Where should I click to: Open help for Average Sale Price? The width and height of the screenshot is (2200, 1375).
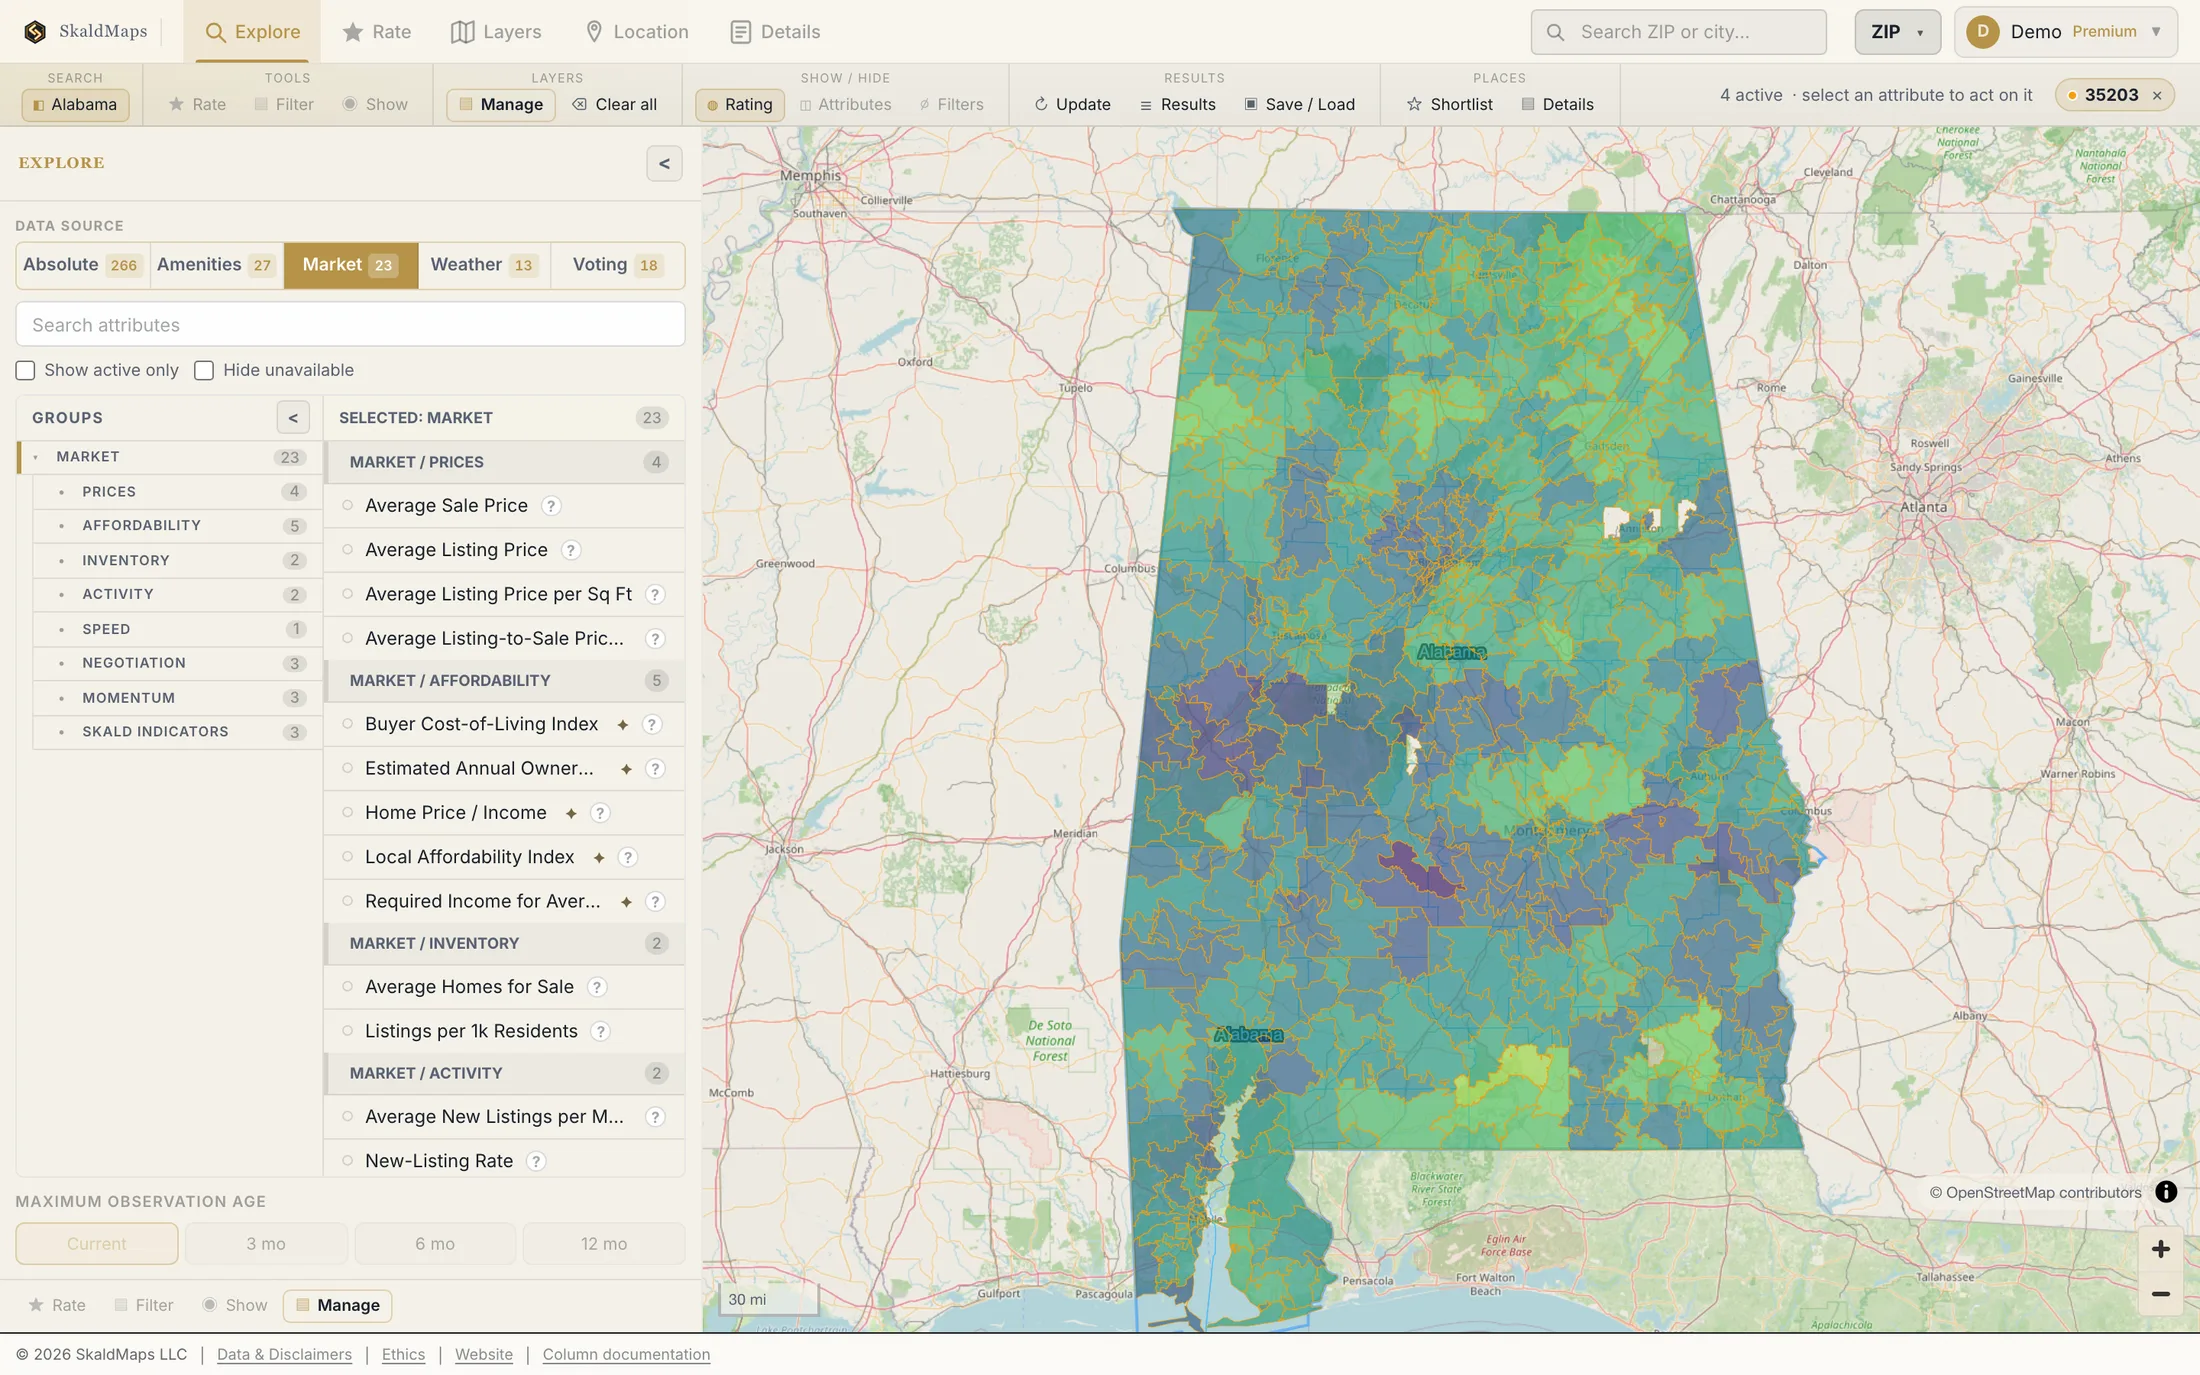pos(551,506)
